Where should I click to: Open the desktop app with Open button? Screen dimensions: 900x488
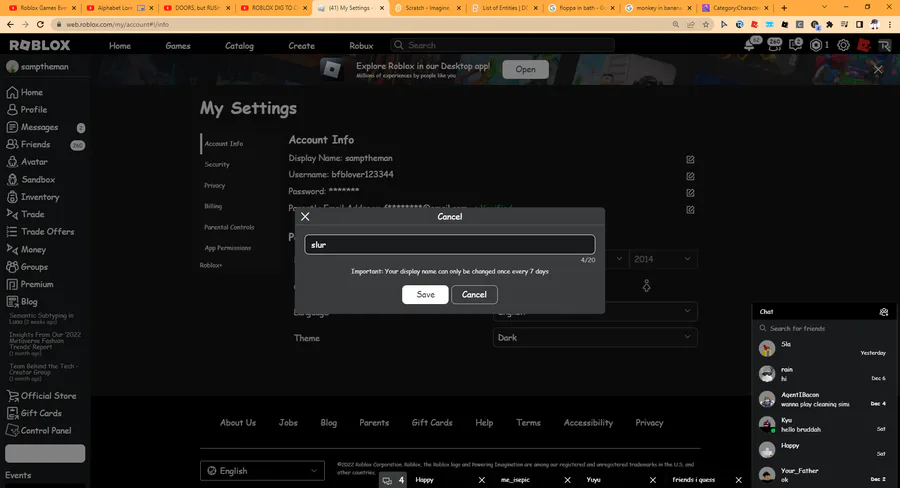tap(525, 69)
